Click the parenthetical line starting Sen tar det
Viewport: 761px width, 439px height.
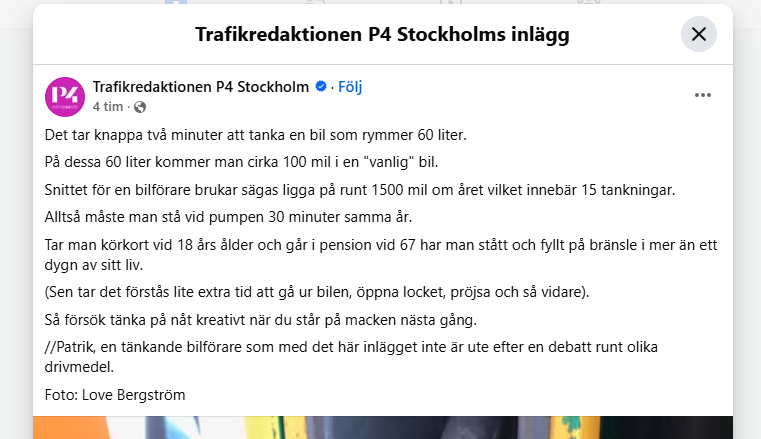click(x=317, y=292)
